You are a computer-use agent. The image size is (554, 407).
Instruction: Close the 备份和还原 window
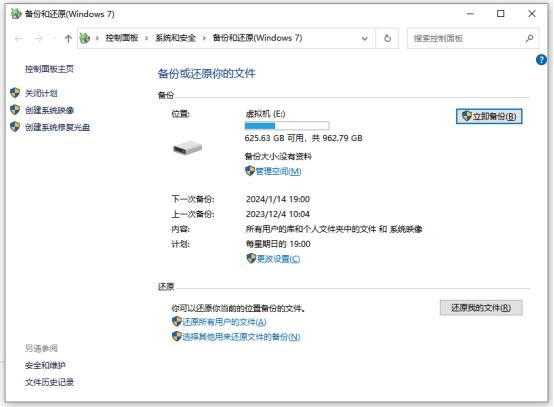click(532, 14)
